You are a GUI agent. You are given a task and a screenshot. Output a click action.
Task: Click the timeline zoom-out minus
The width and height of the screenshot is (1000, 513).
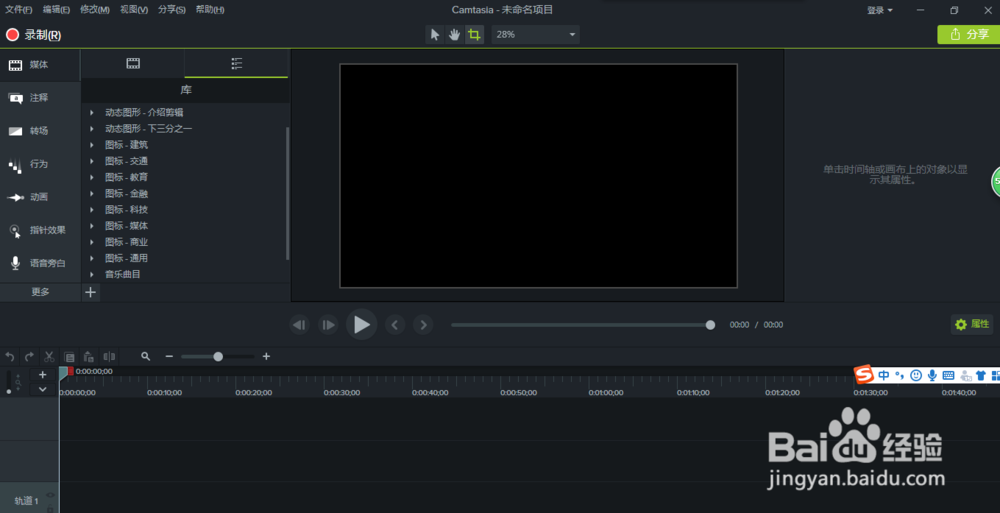(x=169, y=357)
